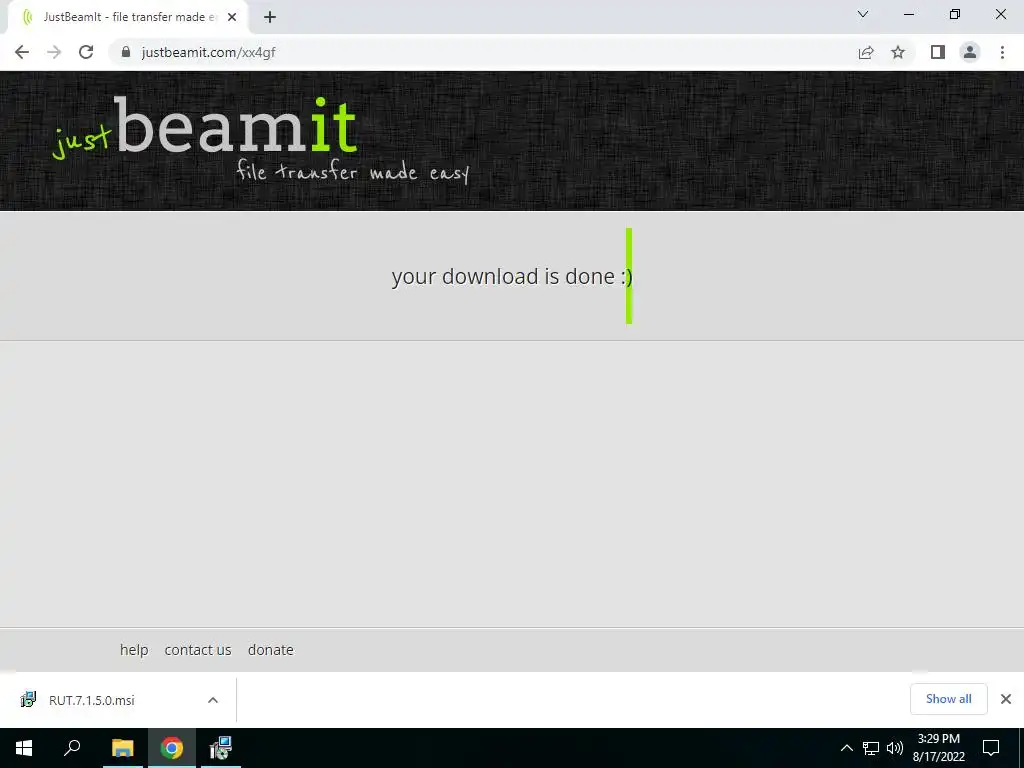
Task: Click 'file transfer made easy' tagline
Action: click(x=353, y=171)
